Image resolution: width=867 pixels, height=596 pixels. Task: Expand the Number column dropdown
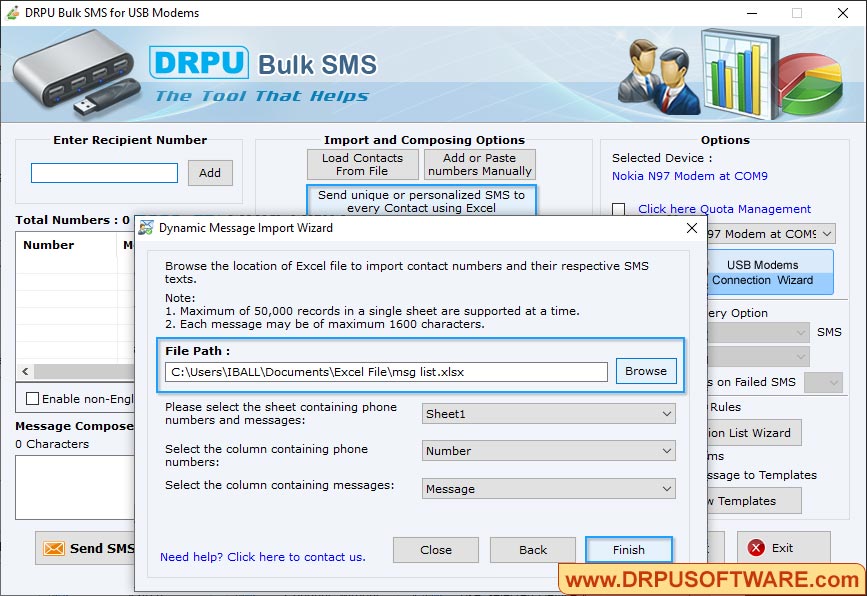click(x=549, y=451)
